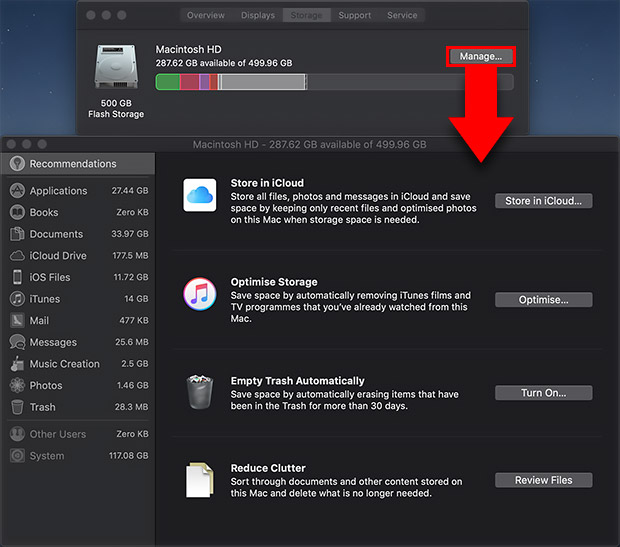
Task: Click the storage window title text
Action: point(310,144)
